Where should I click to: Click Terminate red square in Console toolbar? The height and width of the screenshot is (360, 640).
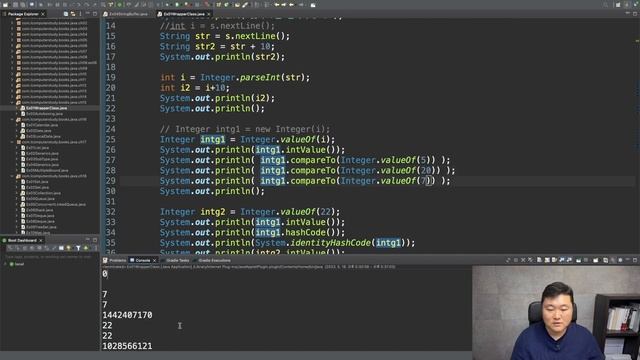[x=516, y=260]
